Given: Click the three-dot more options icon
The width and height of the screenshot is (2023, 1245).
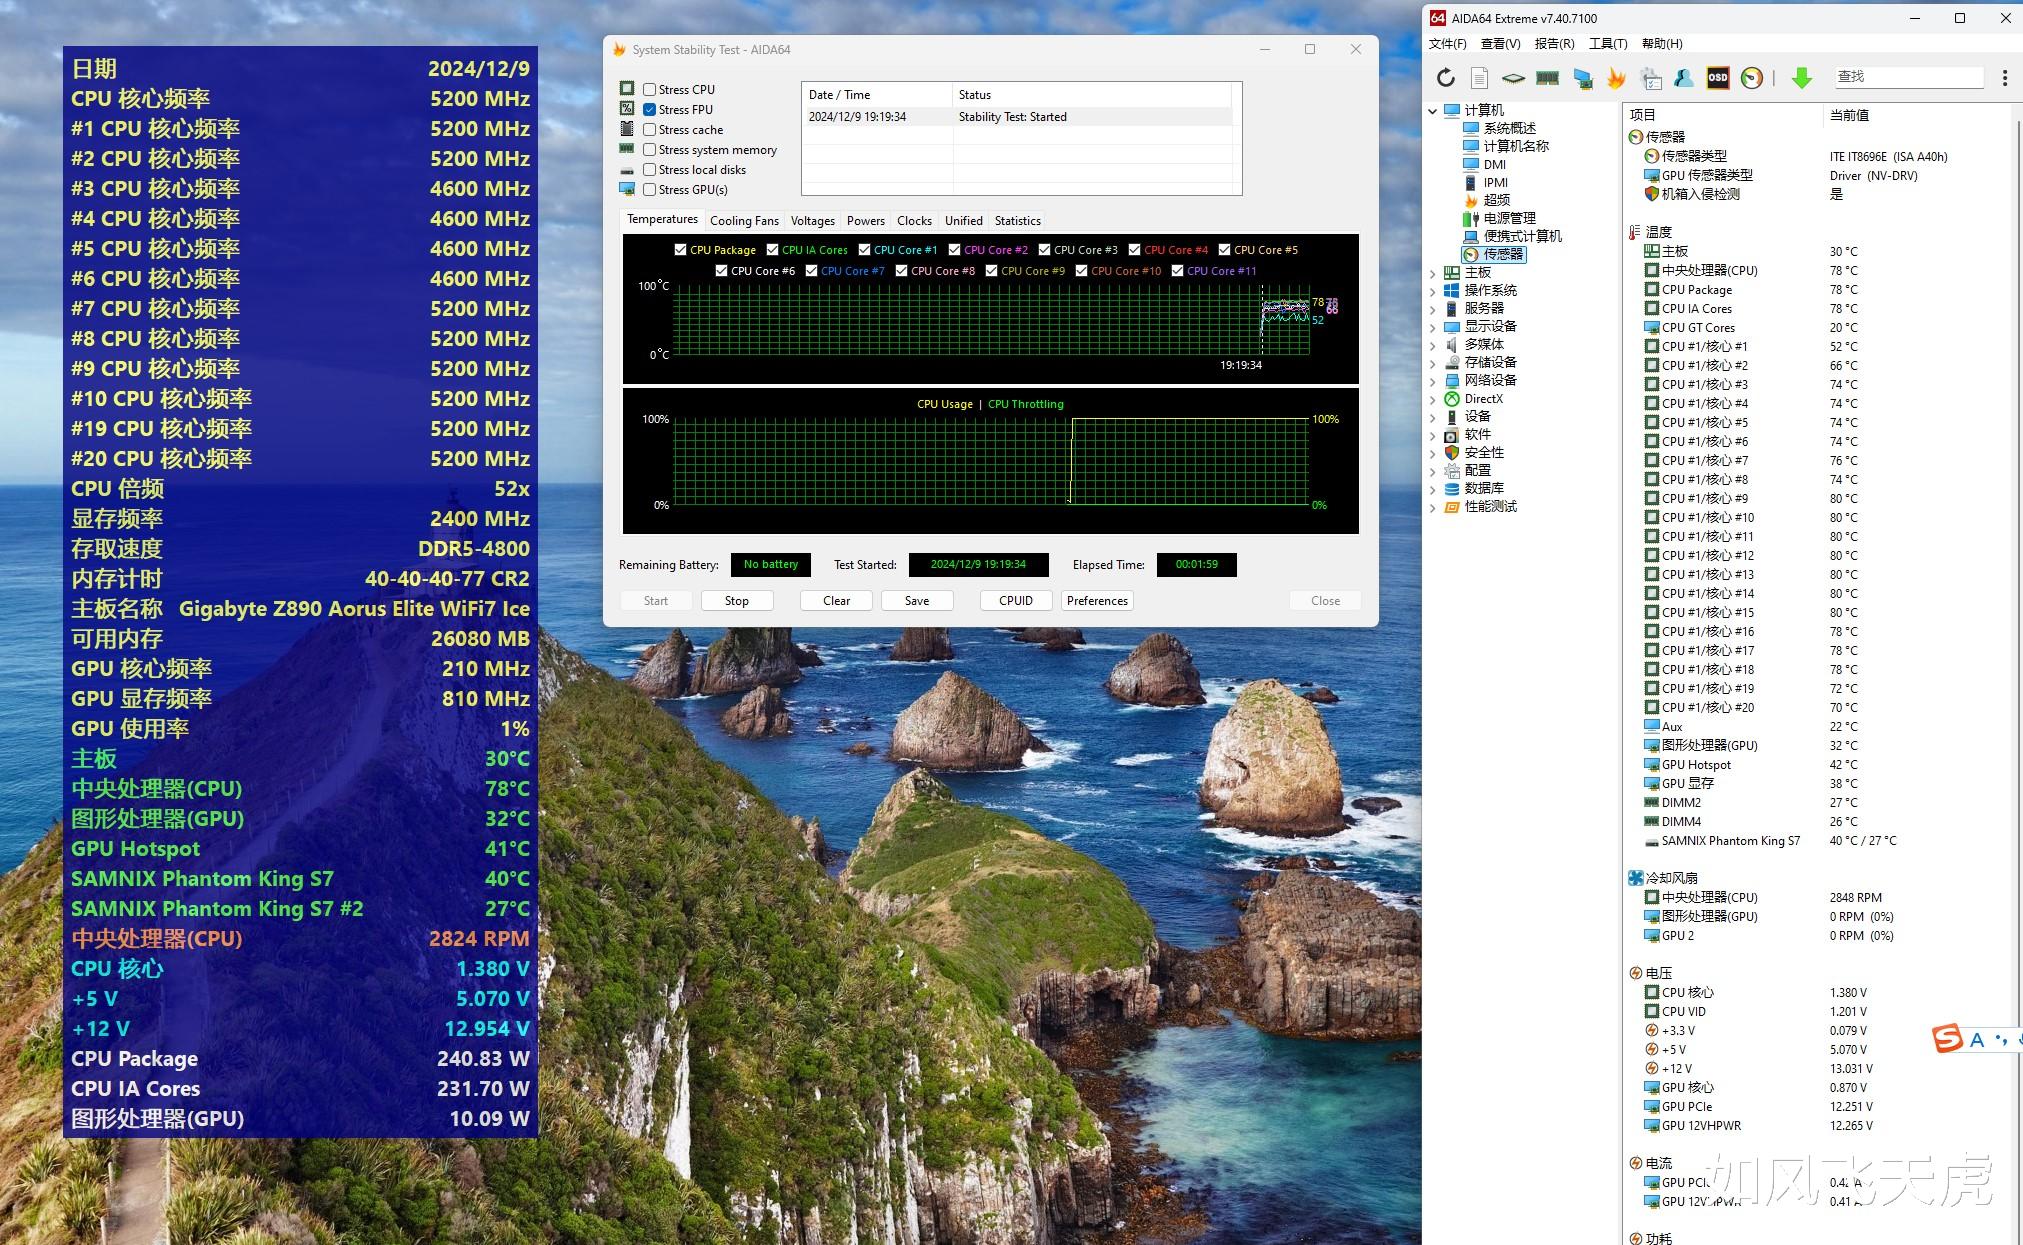Looking at the screenshot, I should 2004,78.
